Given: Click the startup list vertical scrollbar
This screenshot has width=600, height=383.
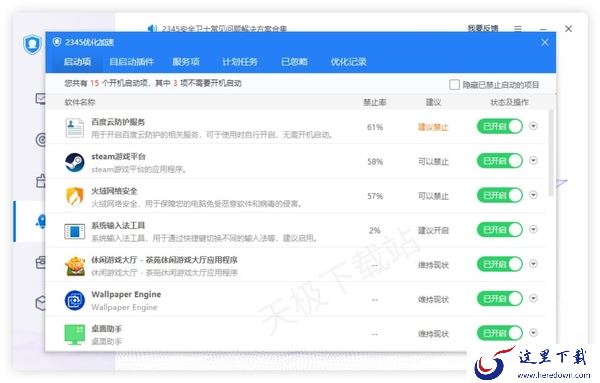Looking at the screenshot, I should pos(551,153).
